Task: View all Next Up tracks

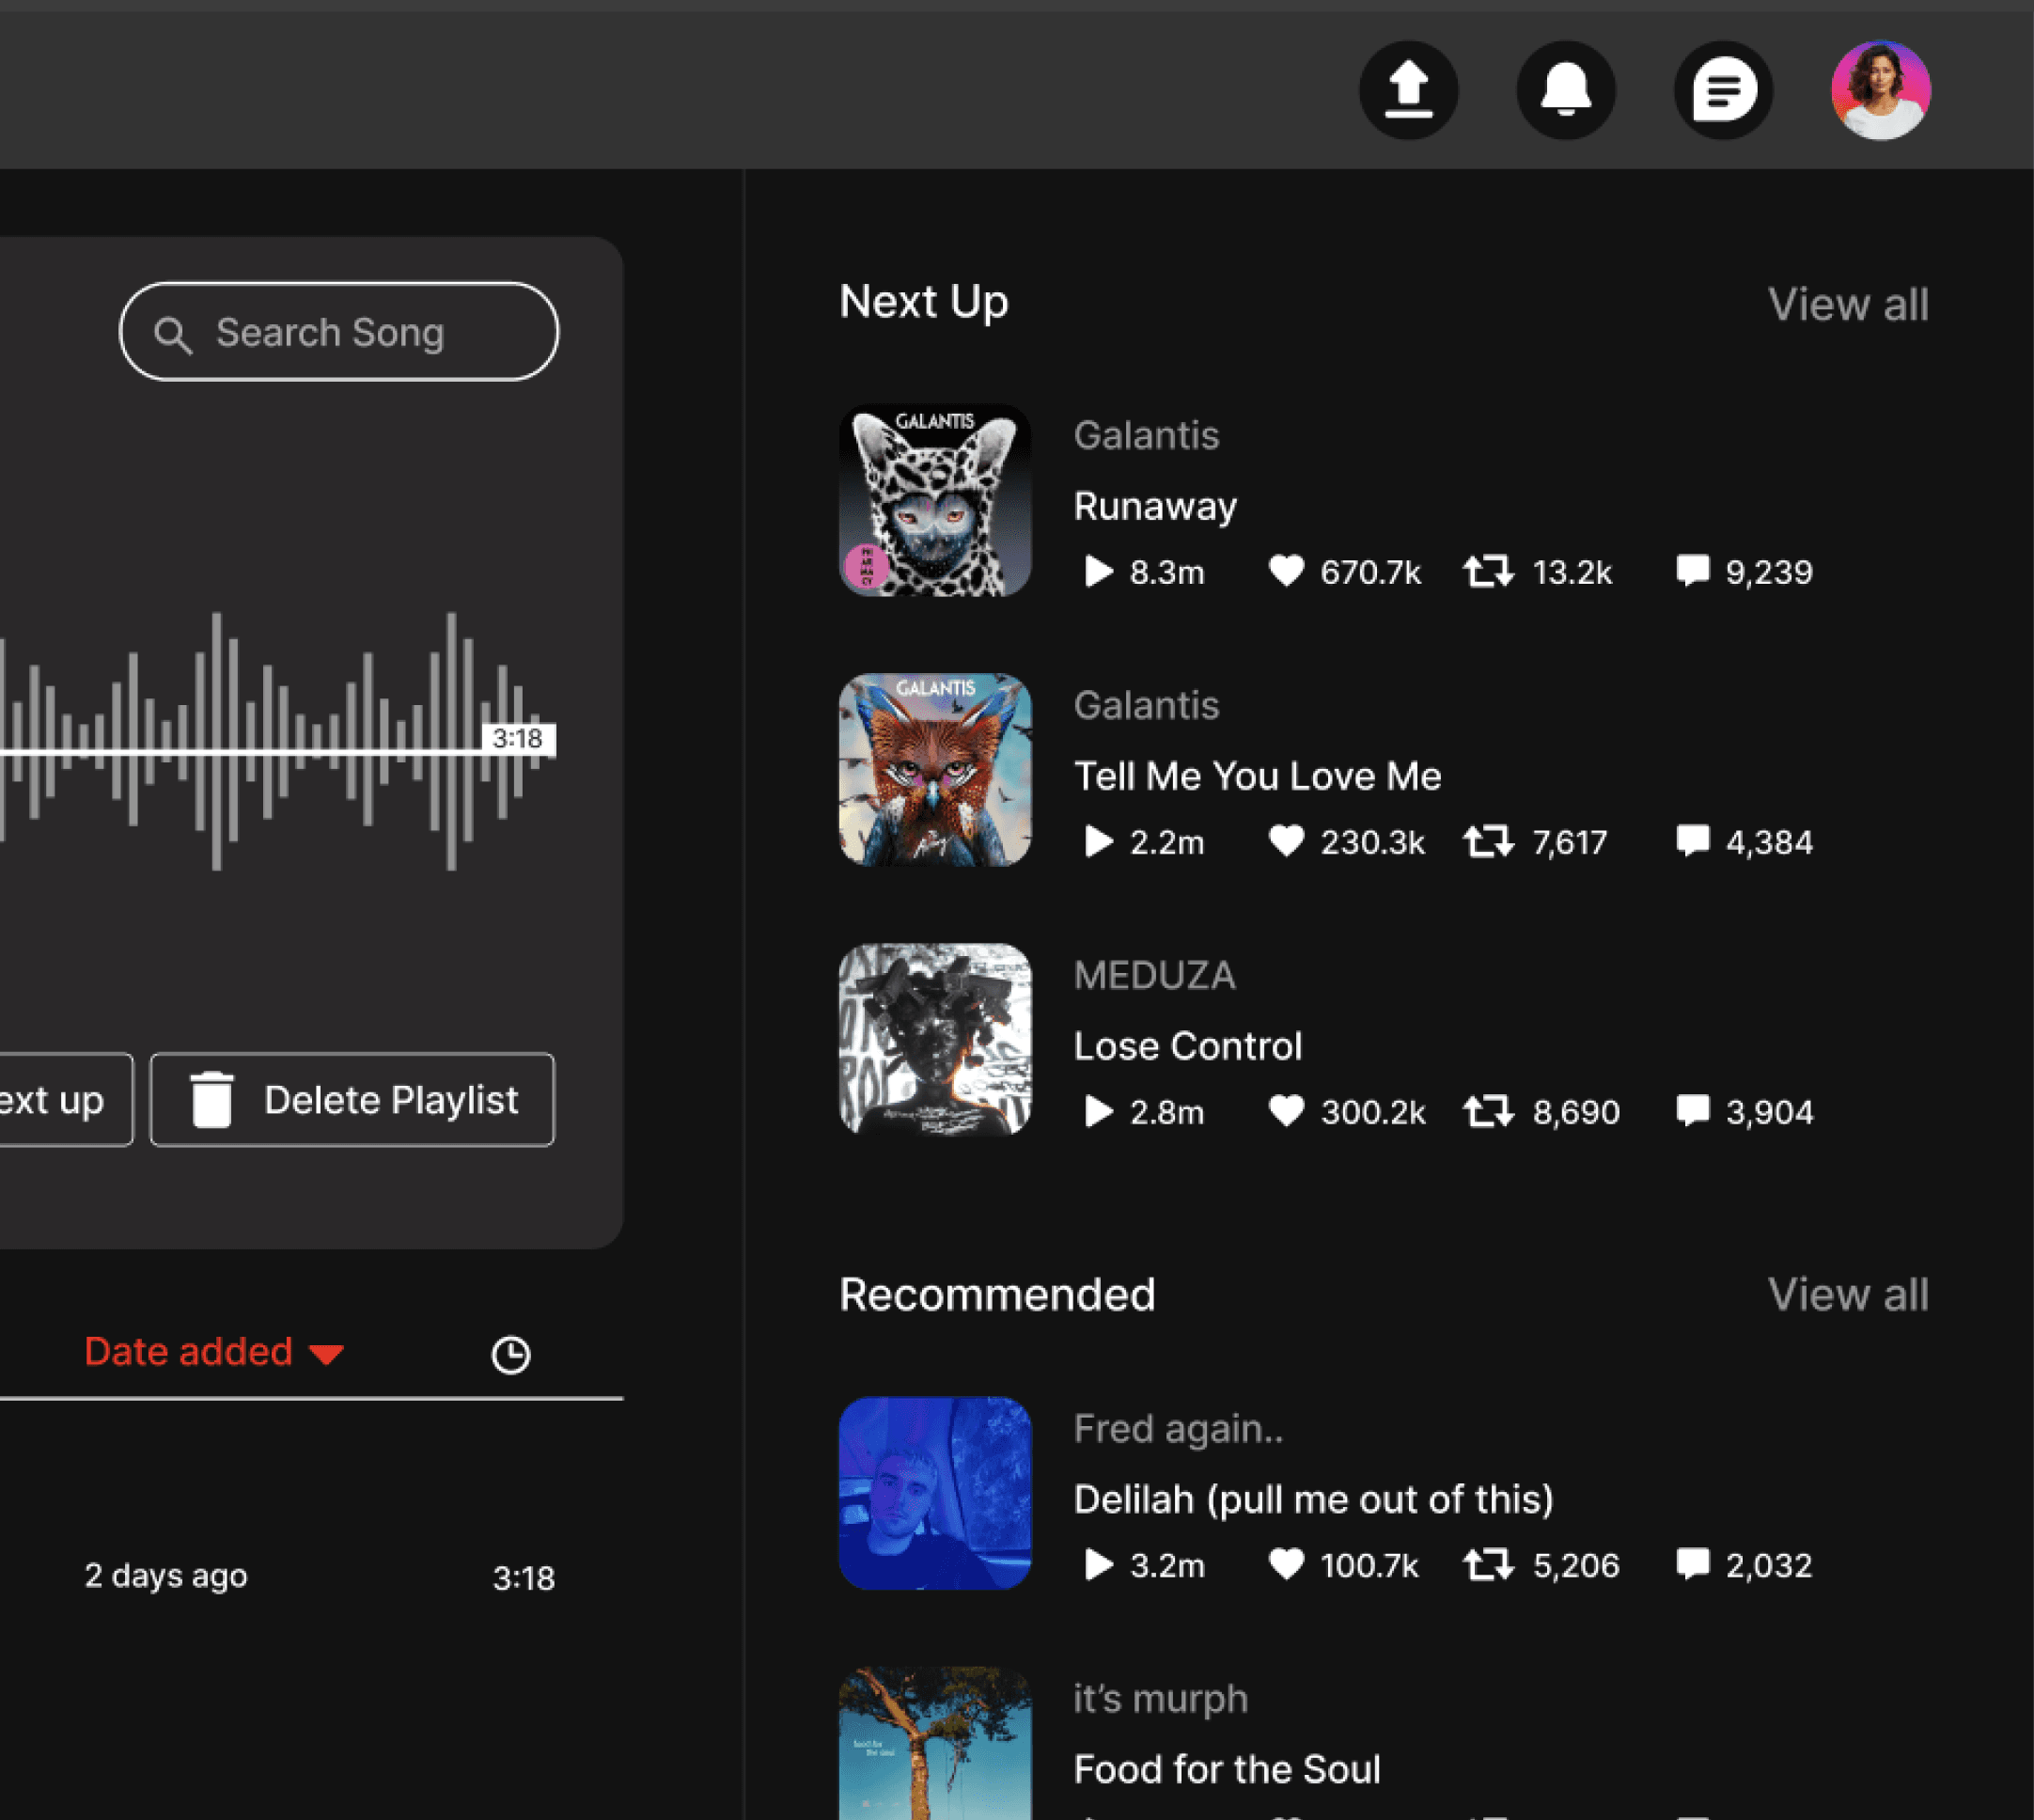Action: pyautogui.click(x=1847, y=304)
